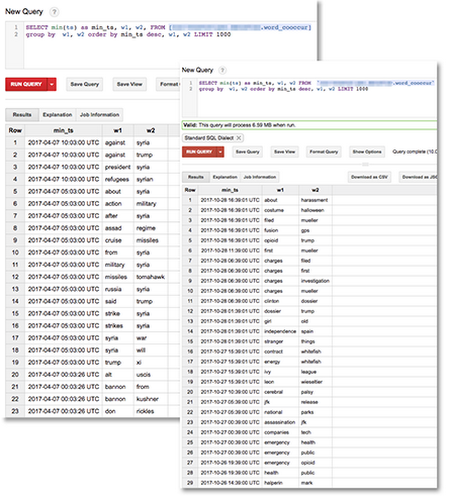Click the Show Options button
Image resolution: width=451 pixels, height=500 pixels.
367,152
